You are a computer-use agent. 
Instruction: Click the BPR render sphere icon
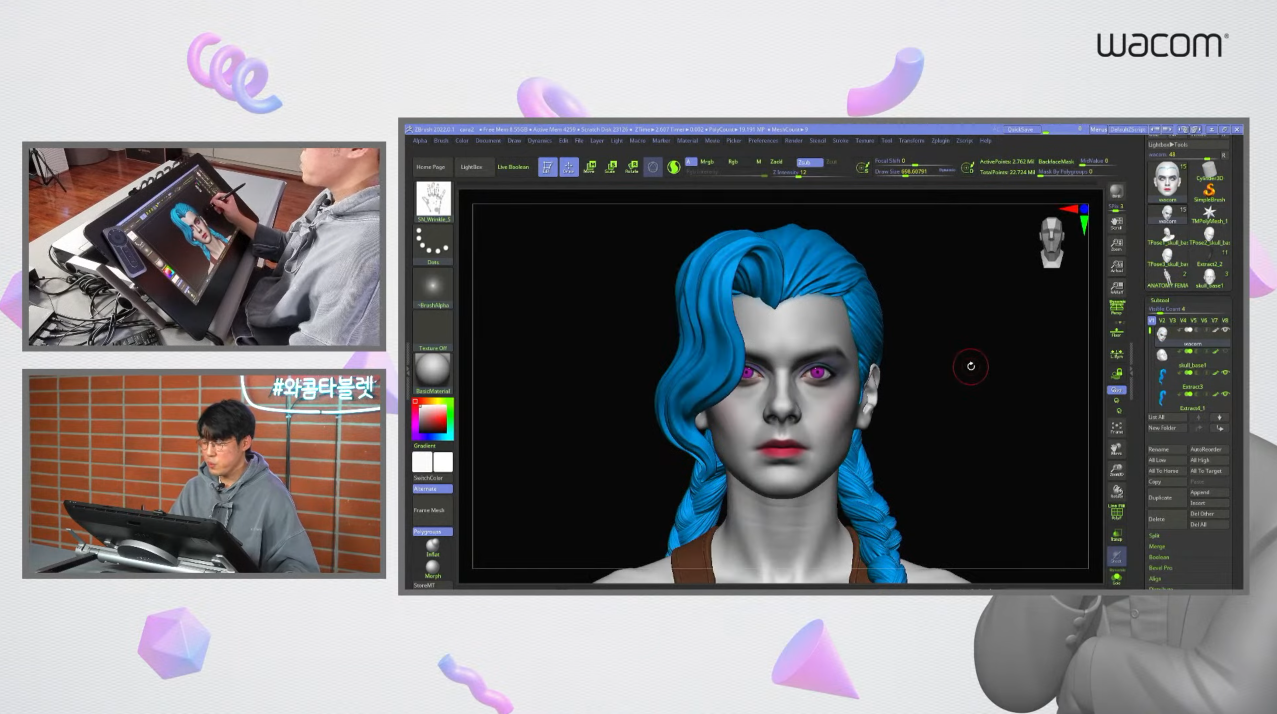(x=1117, y=191)
